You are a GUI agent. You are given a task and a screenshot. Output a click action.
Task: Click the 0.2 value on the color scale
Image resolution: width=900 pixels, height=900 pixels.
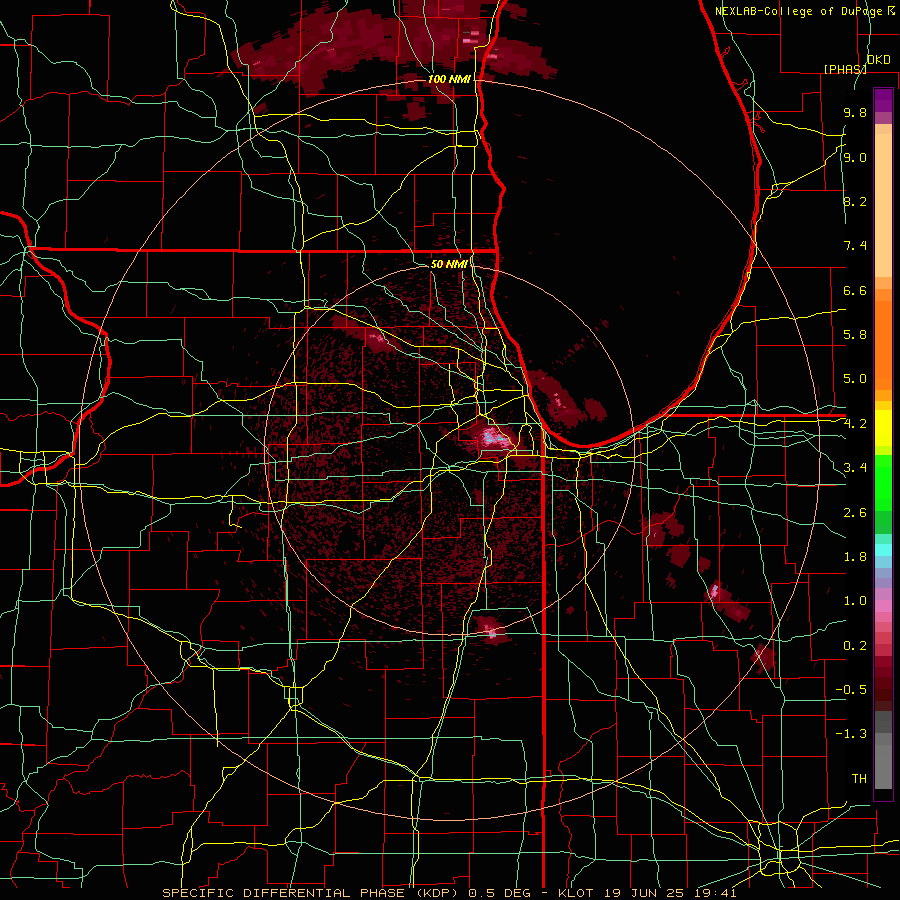[x=855, y=646]
